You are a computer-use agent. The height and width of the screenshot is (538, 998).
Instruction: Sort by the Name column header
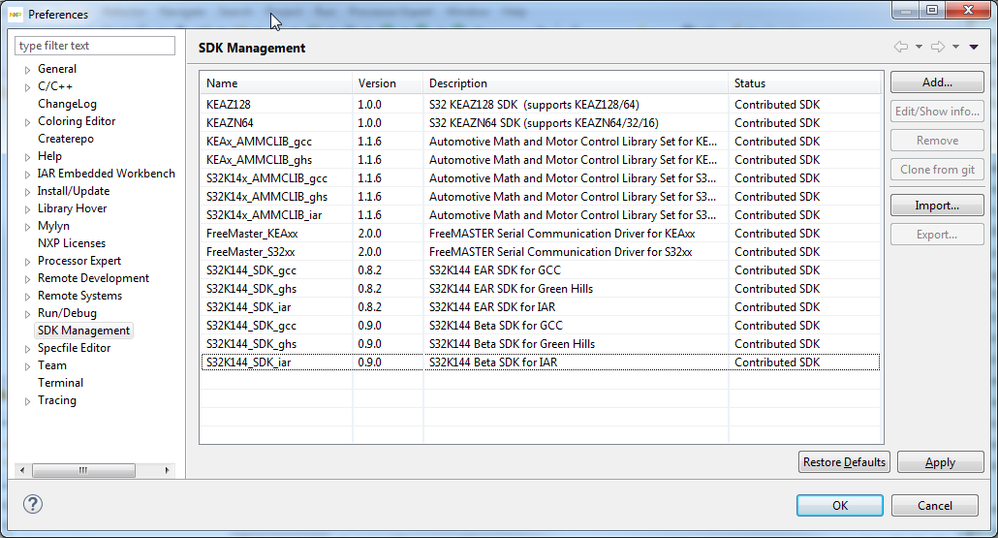276,83
